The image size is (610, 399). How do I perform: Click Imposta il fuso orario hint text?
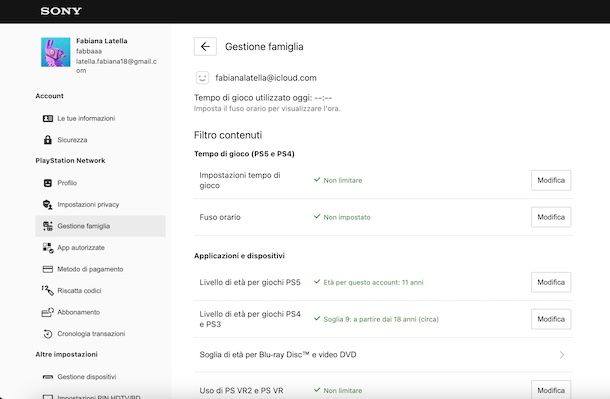coord(267,108)
